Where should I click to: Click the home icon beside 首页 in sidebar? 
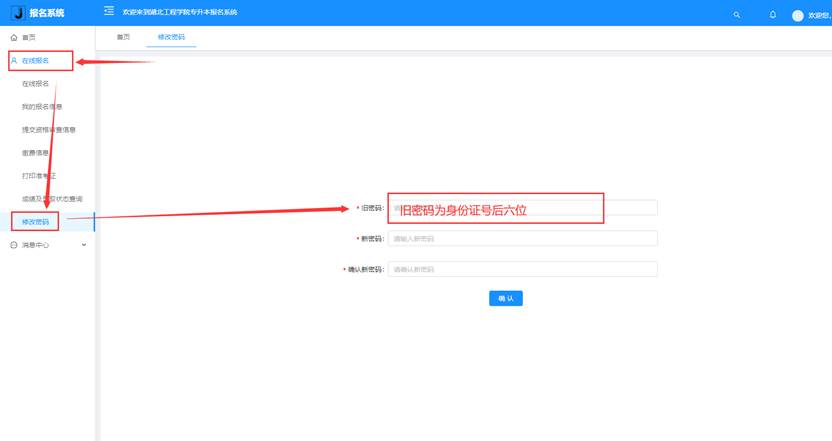click(14, 37)
